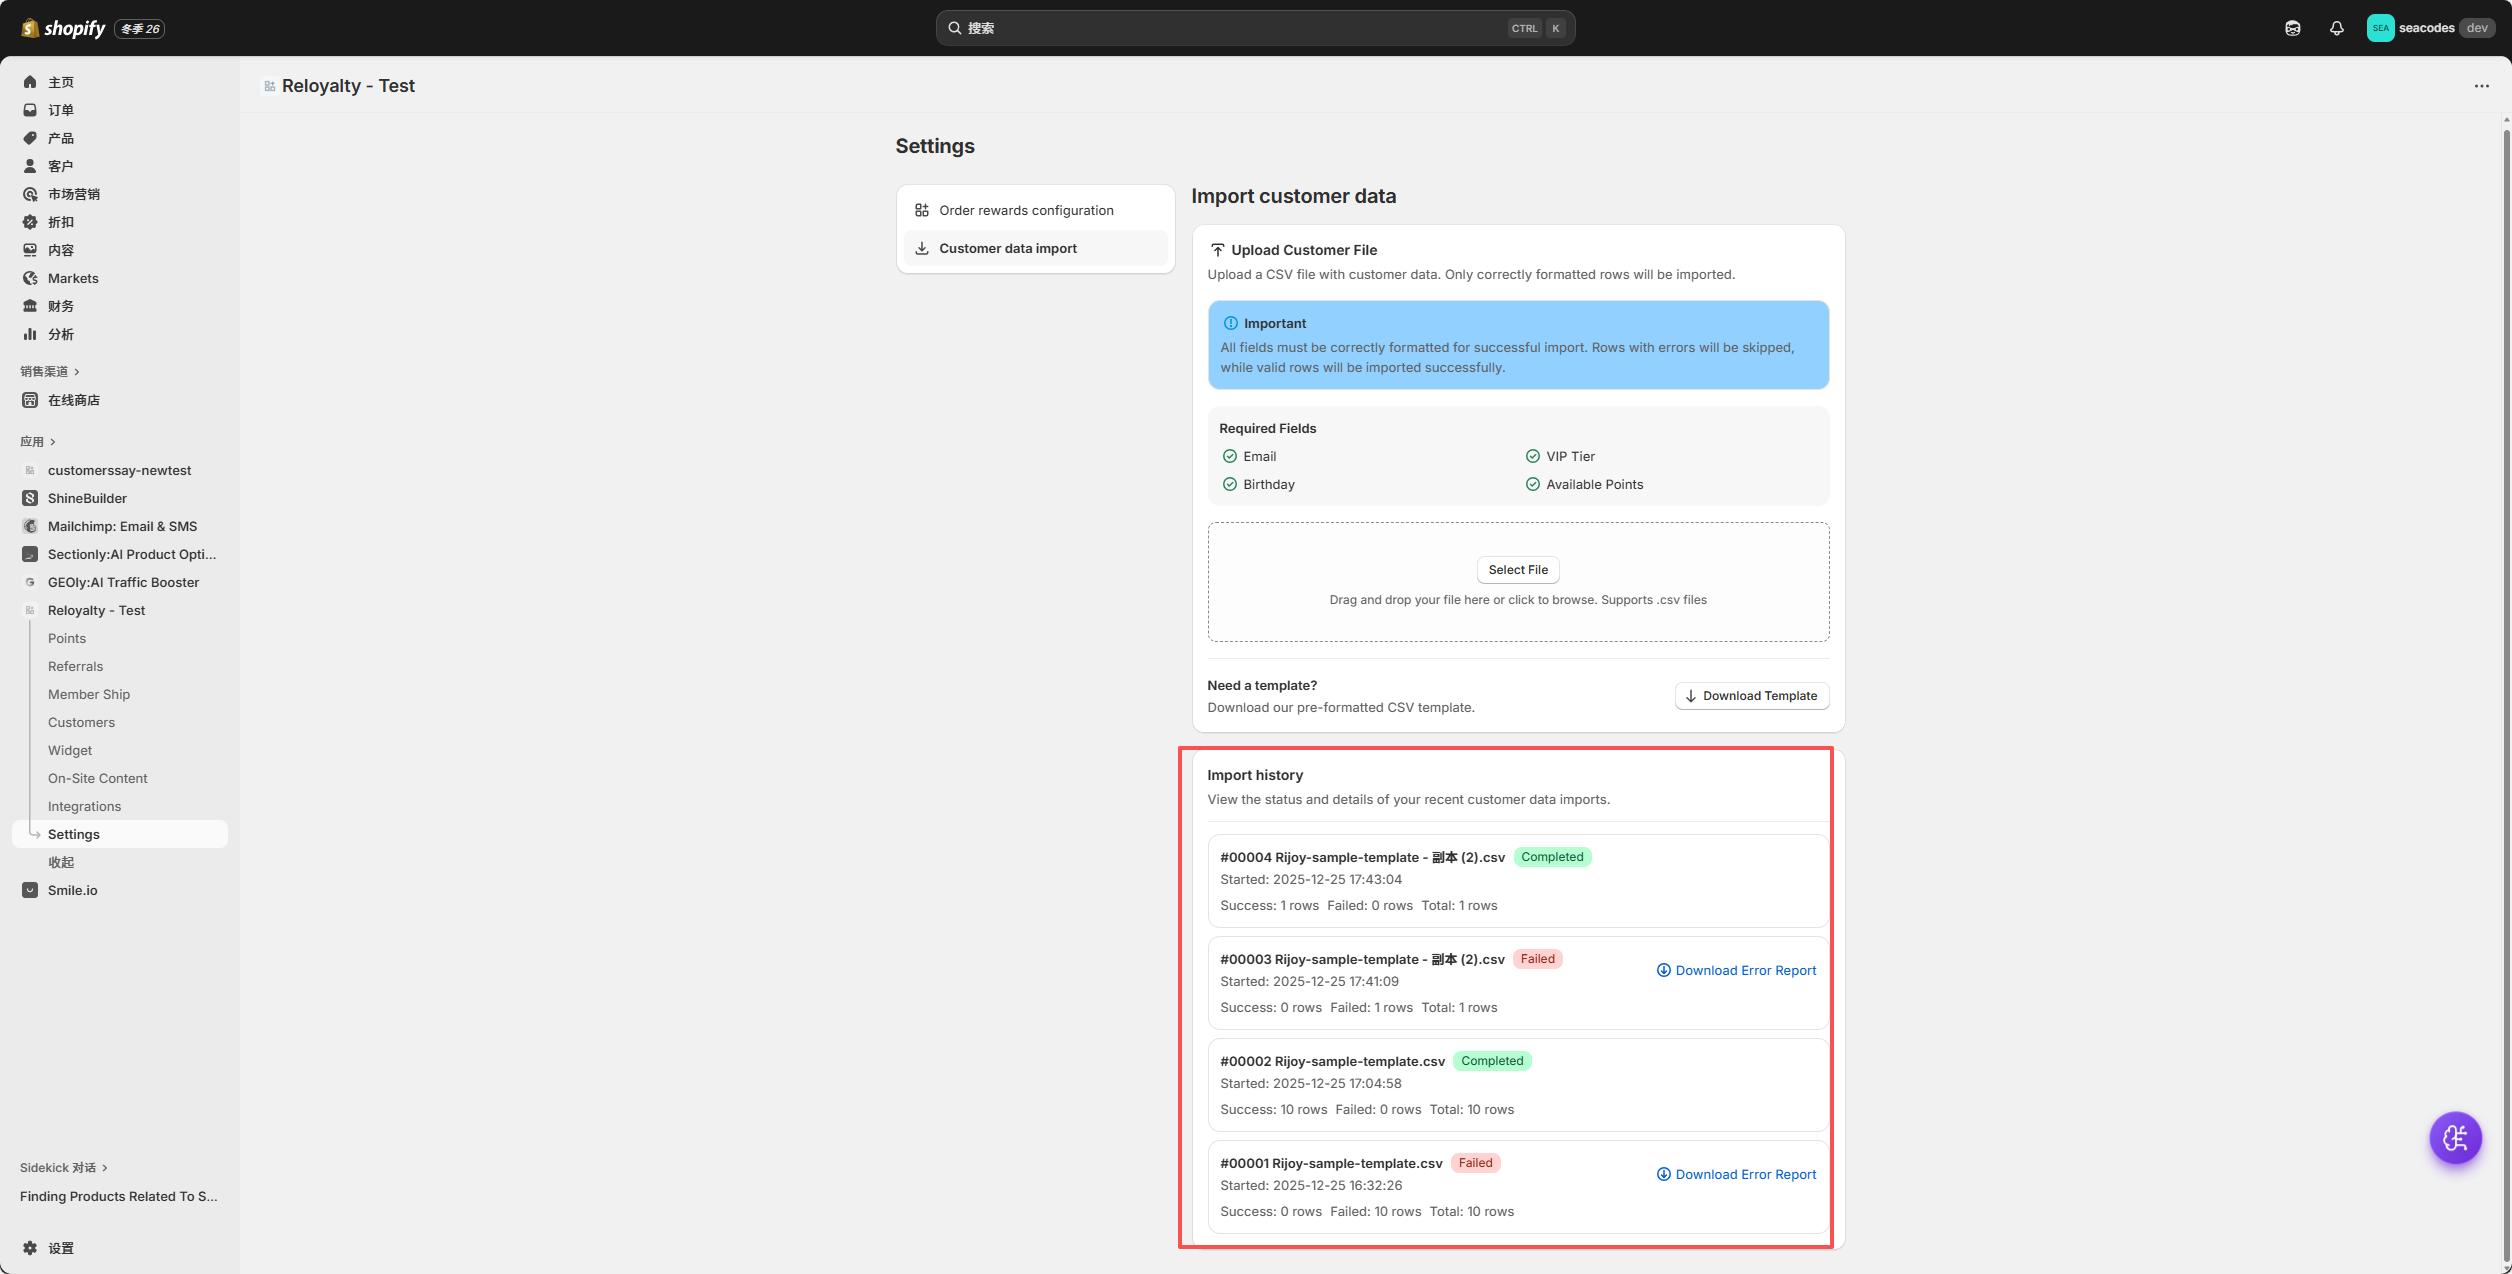Click the Home icon in sidebar
The height and width of the screenshot is (1274, 2512).
[30, 82]
